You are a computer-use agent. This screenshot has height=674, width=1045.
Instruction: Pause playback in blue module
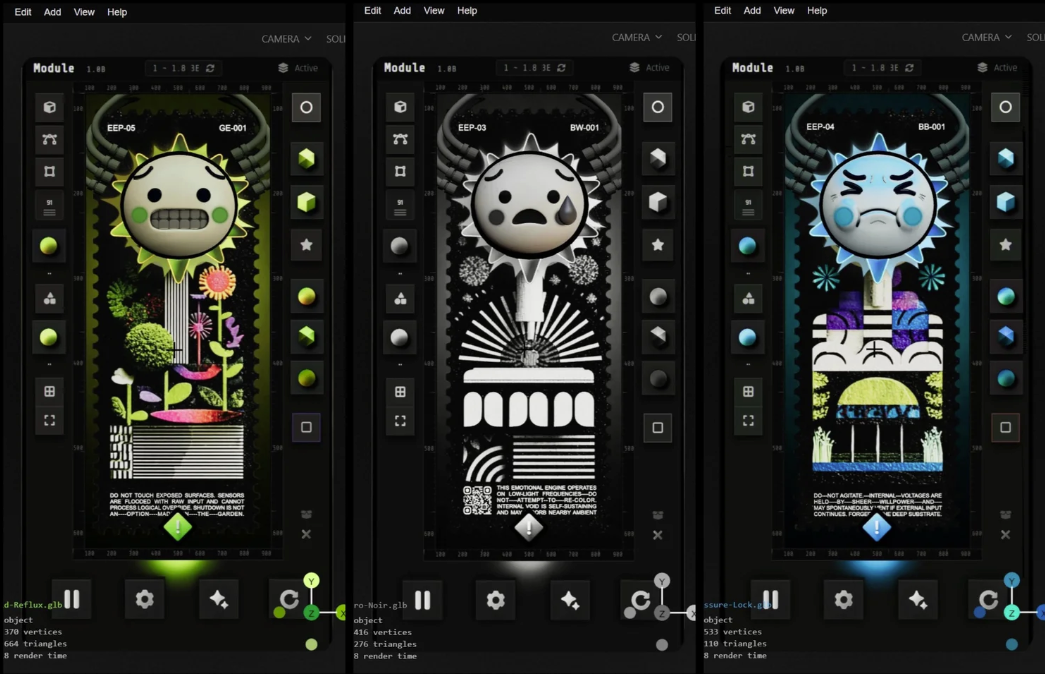point(770,599)
